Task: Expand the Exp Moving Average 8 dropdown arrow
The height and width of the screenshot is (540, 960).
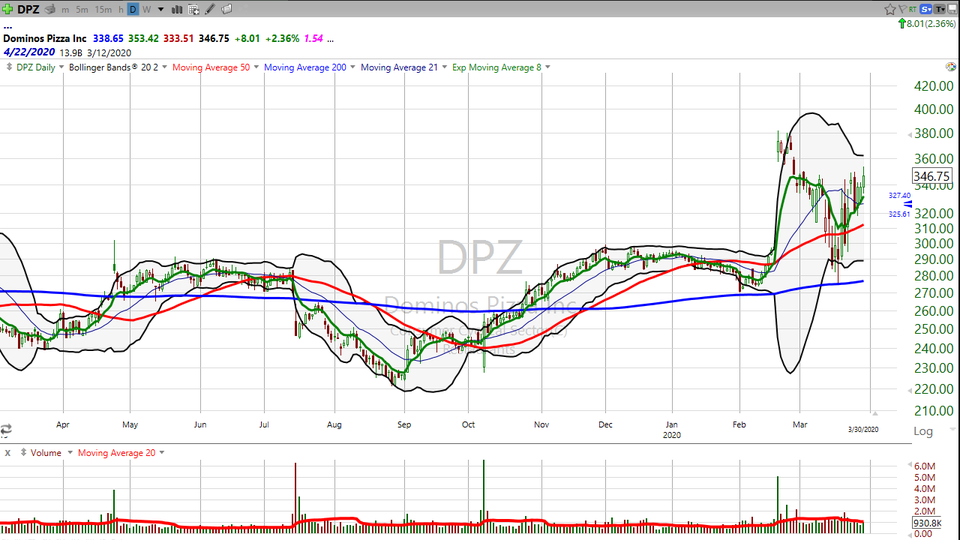Action: [x=547, y=67]
